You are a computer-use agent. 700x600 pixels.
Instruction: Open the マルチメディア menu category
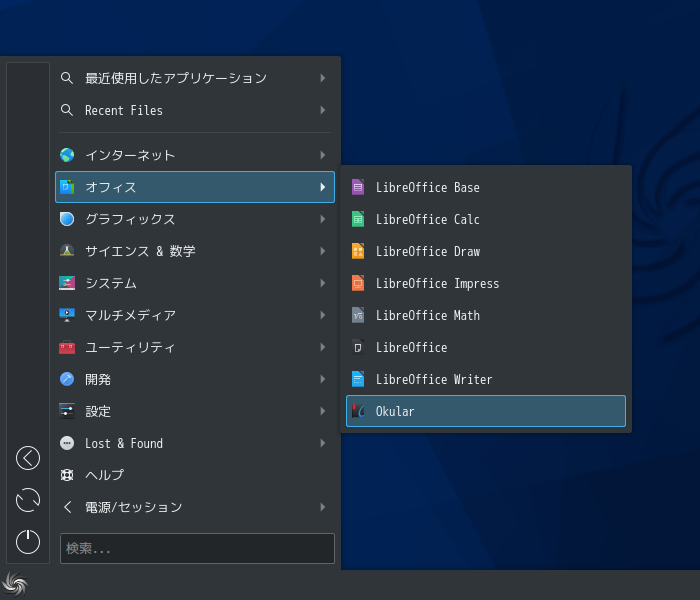point(195,316)
